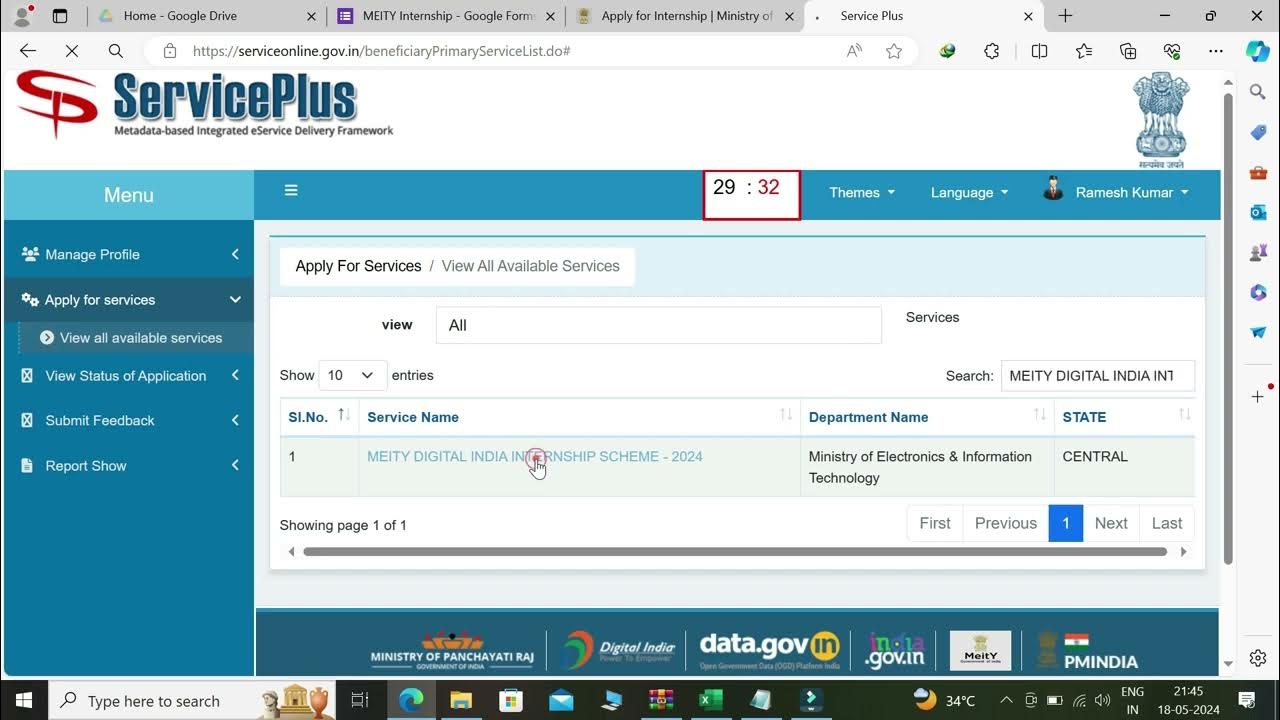The height and width of the screenshot is (720, 1280).
Task: Open Show entries count dropdown
Action: pyautogui.click(x=352, y=375)
